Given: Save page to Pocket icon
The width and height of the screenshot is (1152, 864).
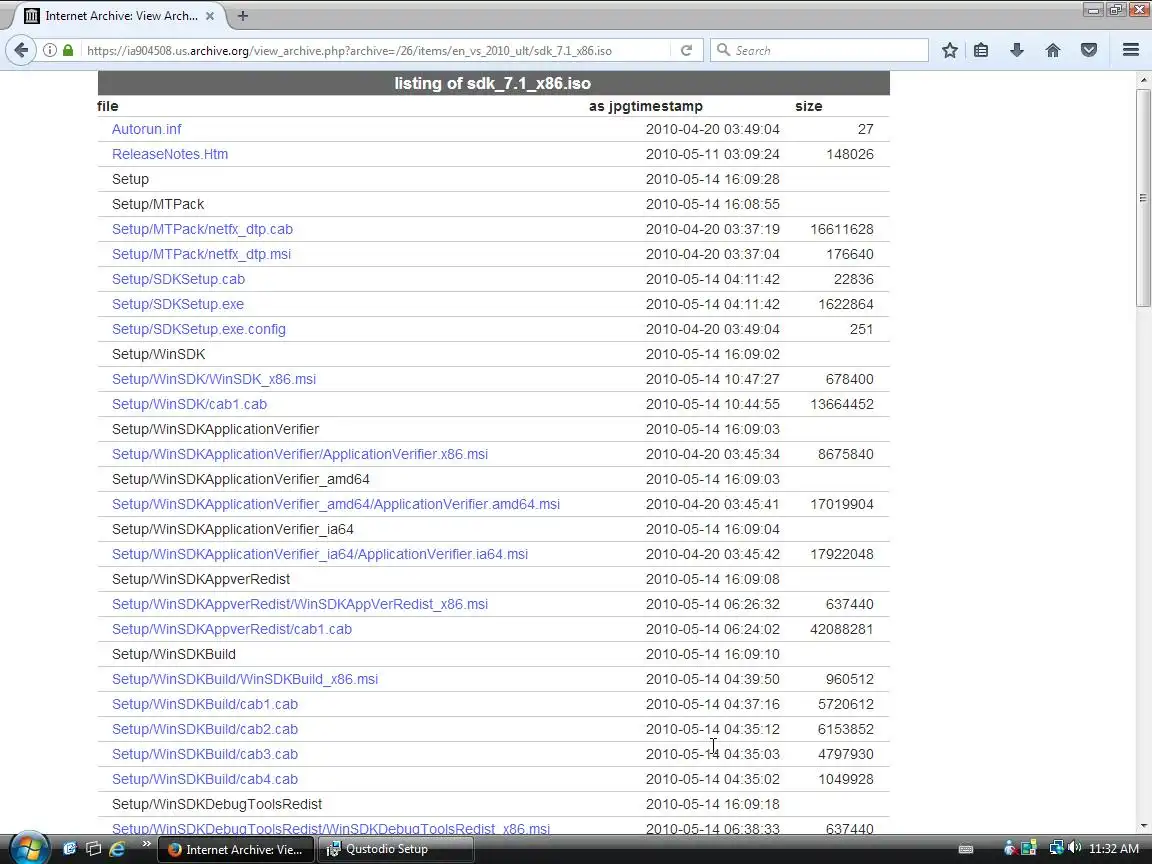Looking at the screenshot, I should click(1089, 50).
